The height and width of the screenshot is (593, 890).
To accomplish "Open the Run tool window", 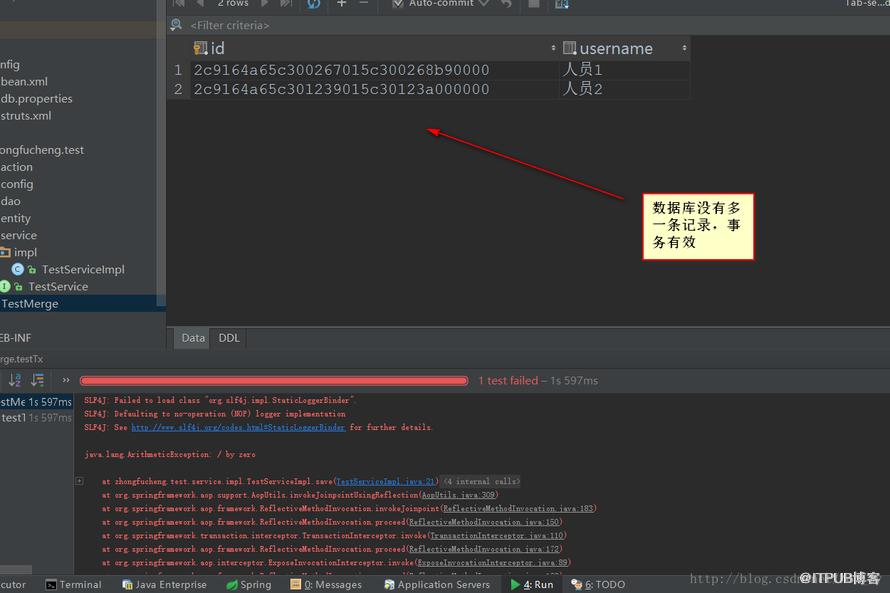I will click(x=532, y=584).
